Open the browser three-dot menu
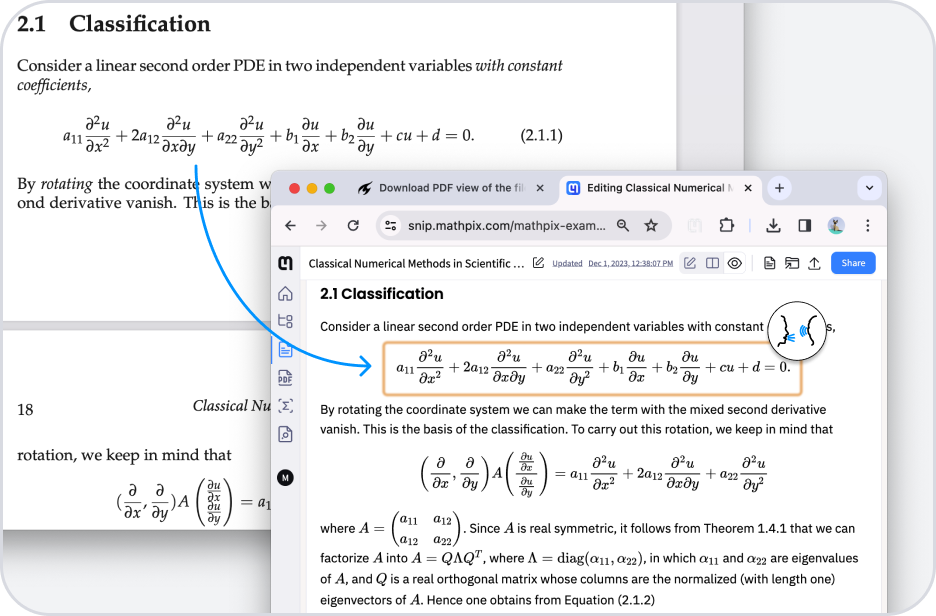Image resolution: width=936 pixels, height=616 pixels. click(x=867, y=226)
